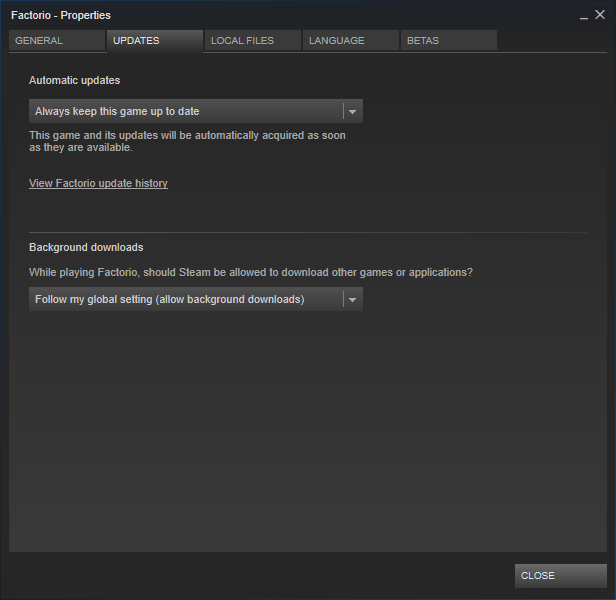Screen dimensions: 616x600
Task: Expand the automatic updates dropdown arrow
Action: [x=352, y=112]
